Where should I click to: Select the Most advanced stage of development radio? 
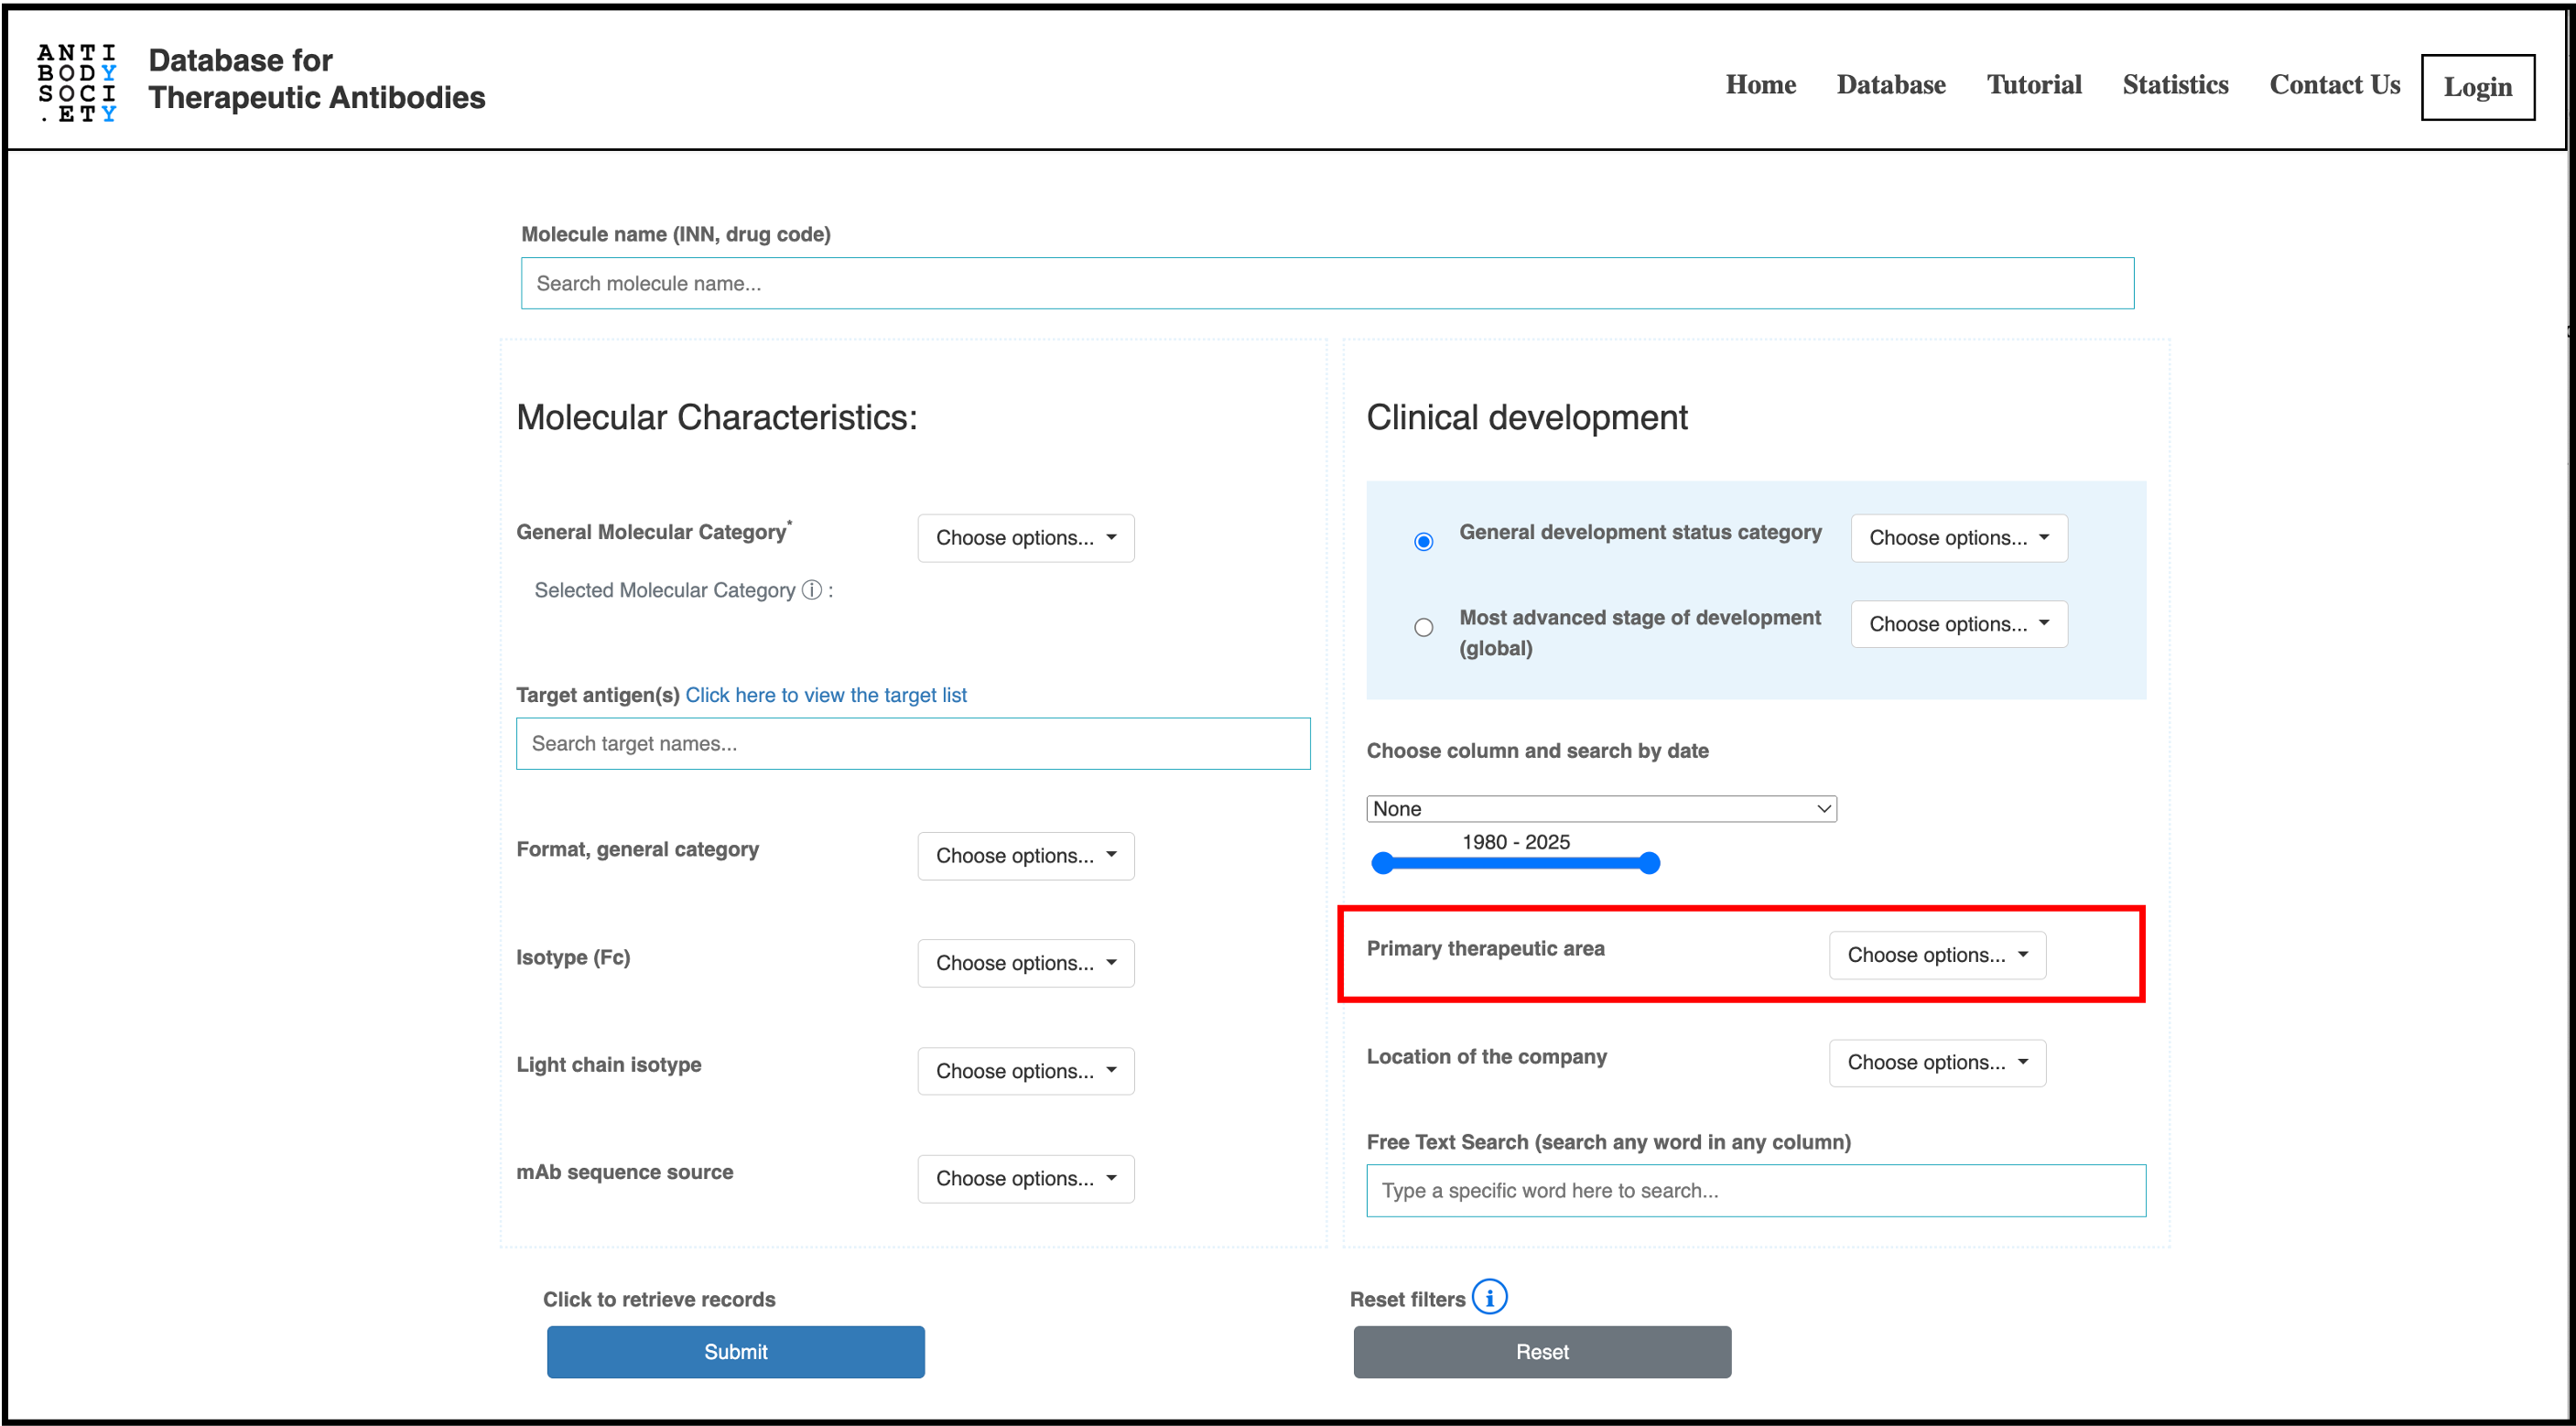[x=1423, y=627]
